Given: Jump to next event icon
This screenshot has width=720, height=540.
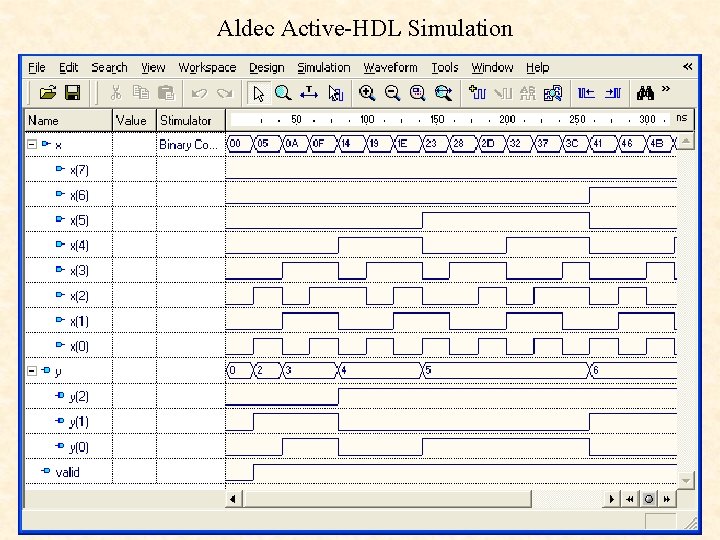Looking at the screenshot, I should point(613,93).
